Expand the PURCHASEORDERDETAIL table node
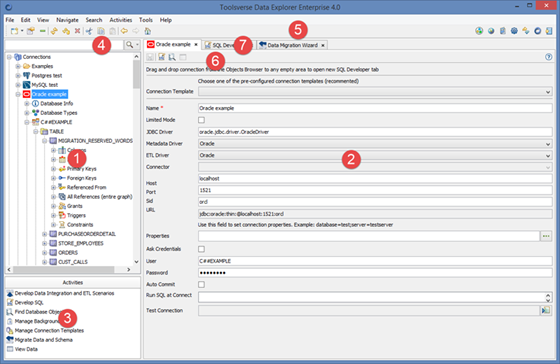The height and width of the screenshot is (364, 560). pos(44,234)
